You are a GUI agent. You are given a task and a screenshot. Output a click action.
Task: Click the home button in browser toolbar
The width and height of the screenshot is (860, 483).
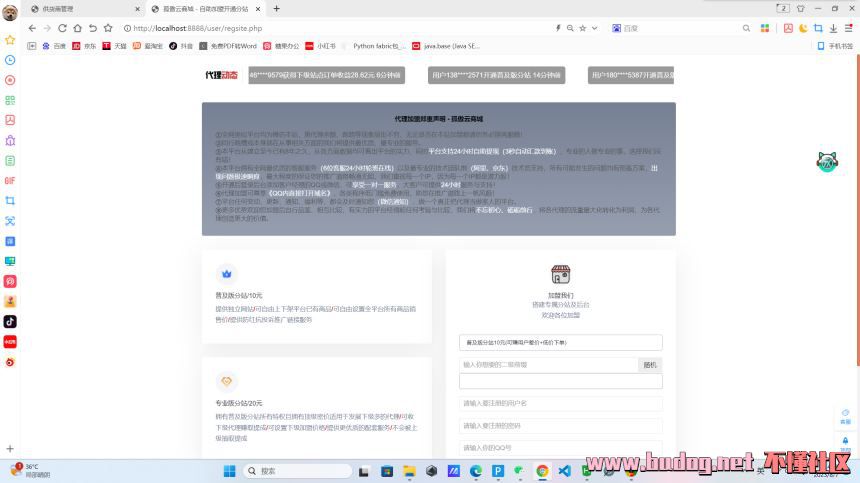coord(78,28)
